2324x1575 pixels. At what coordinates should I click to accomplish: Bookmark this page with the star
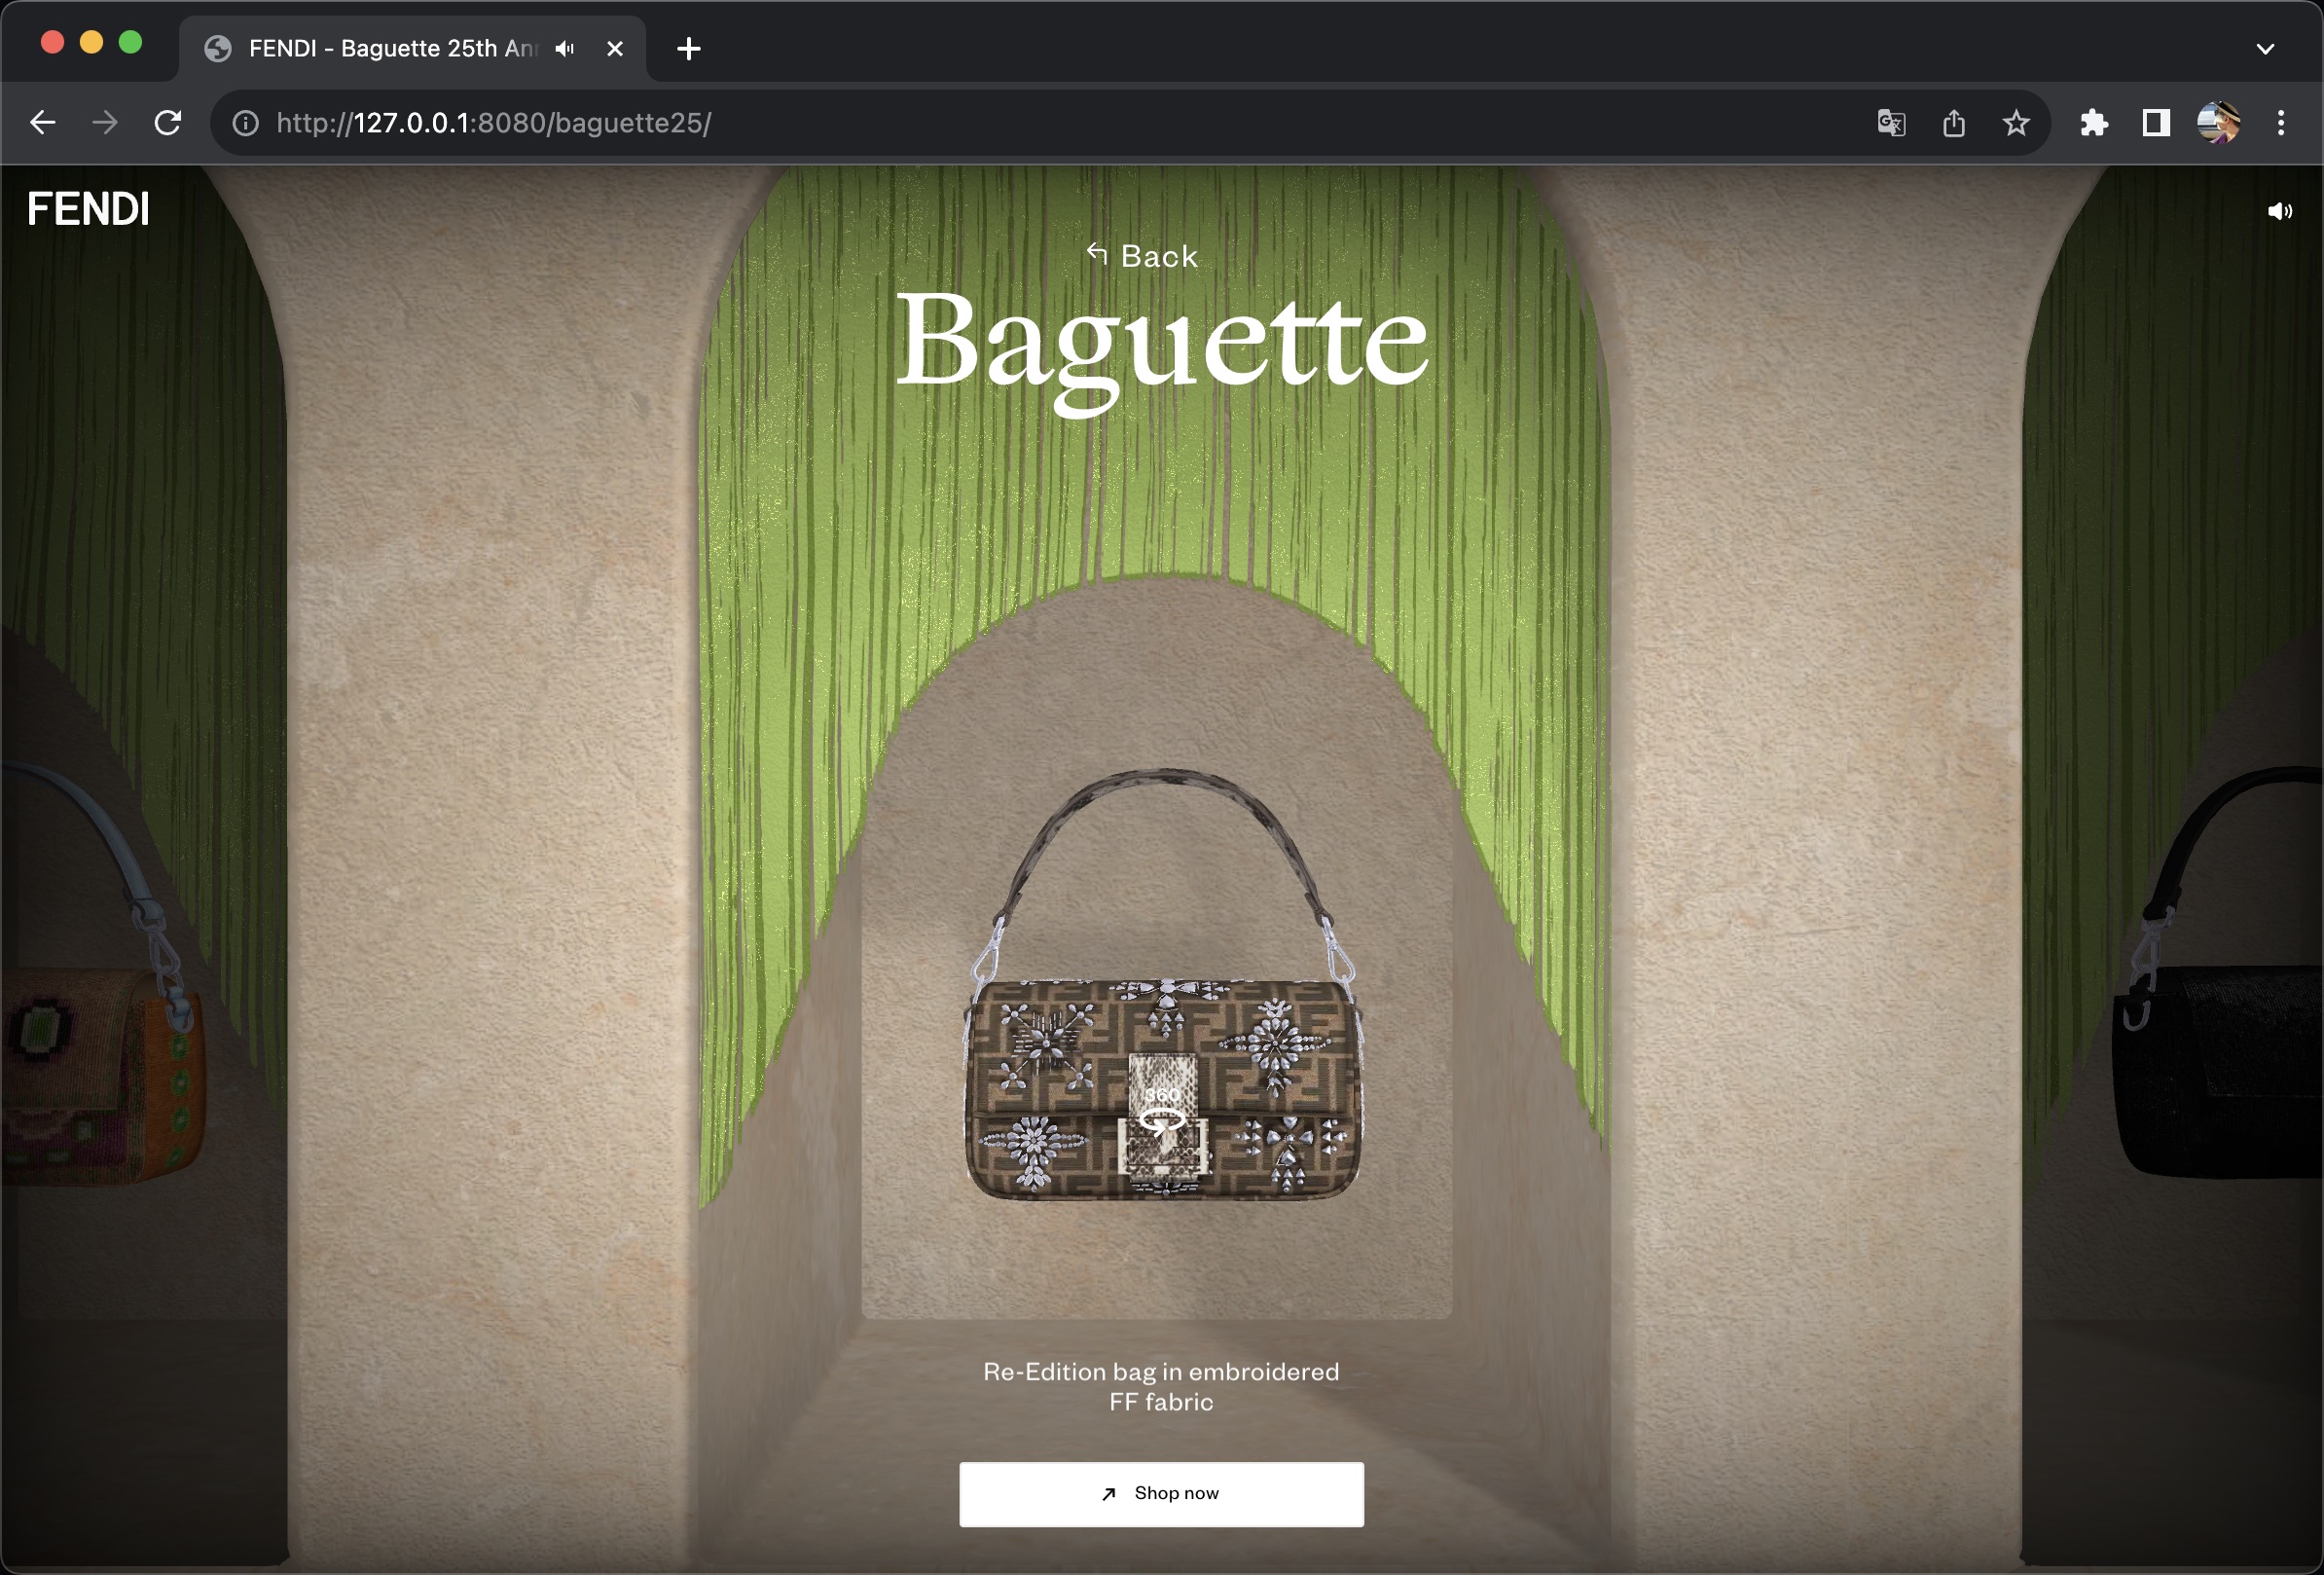pos(2016,123)
